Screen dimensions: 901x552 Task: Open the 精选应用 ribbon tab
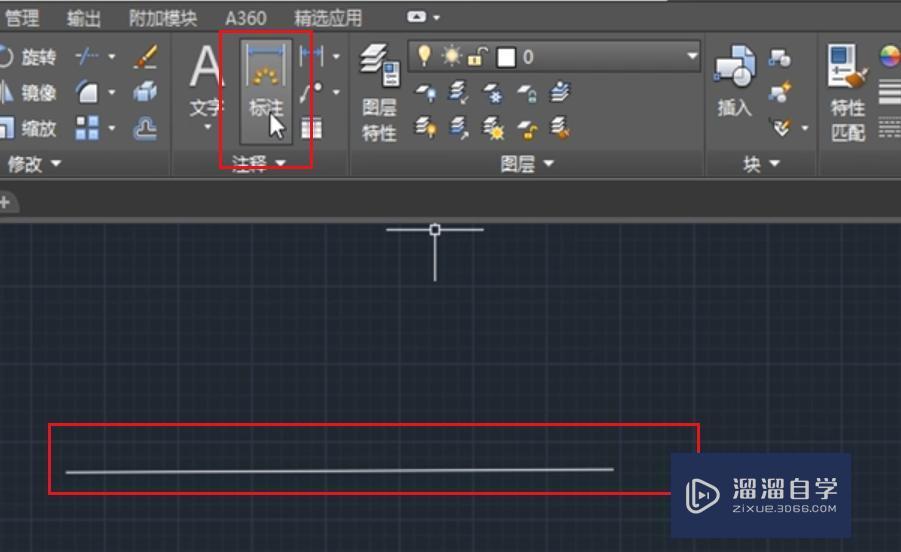click(x=328, y=18)
